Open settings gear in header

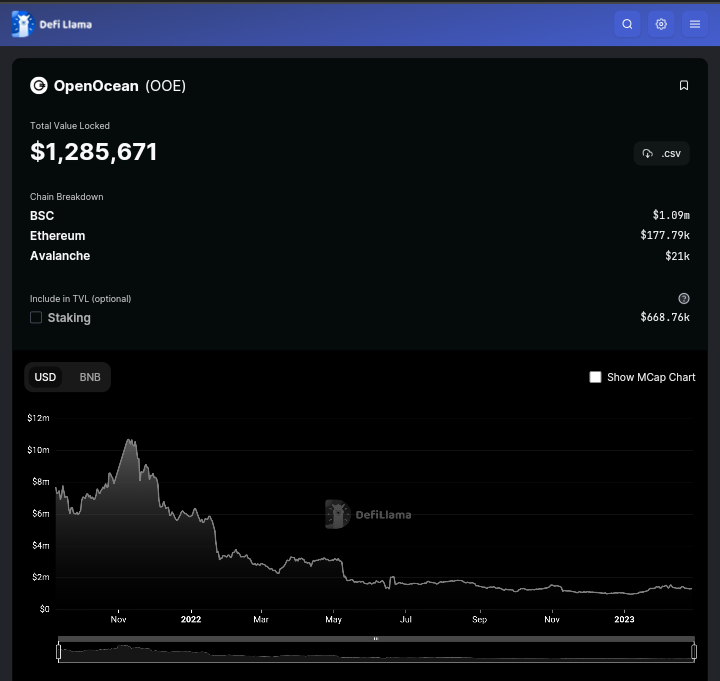[661, 24]
